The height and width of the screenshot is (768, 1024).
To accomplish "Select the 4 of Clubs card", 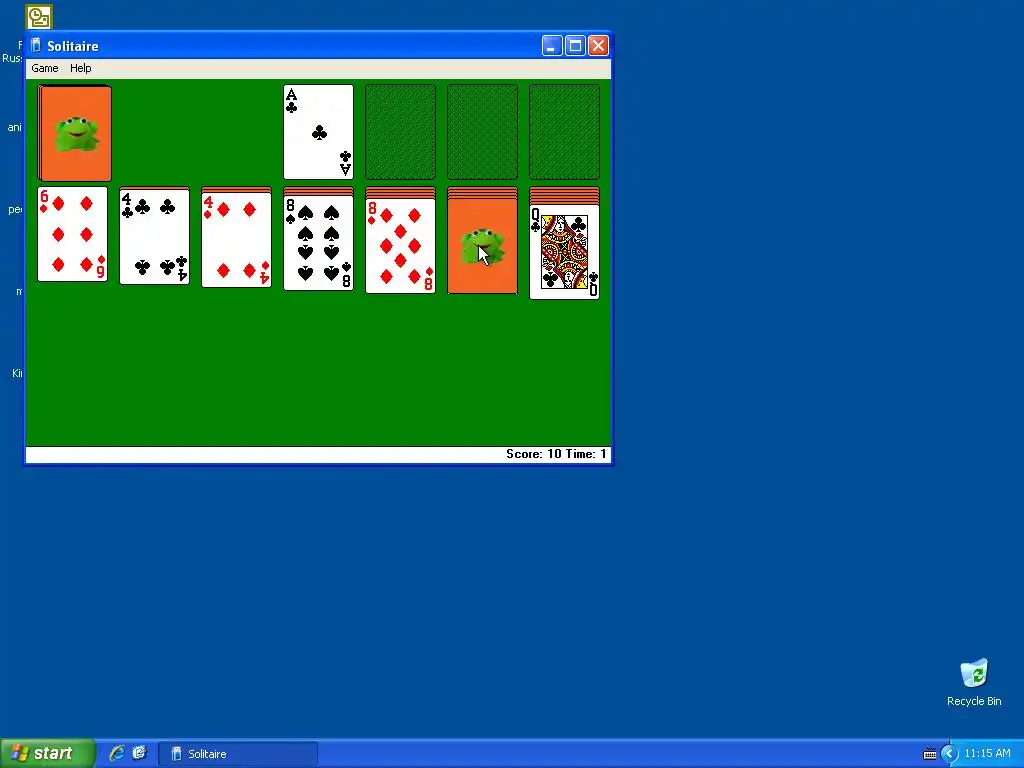I will [155, 237].
